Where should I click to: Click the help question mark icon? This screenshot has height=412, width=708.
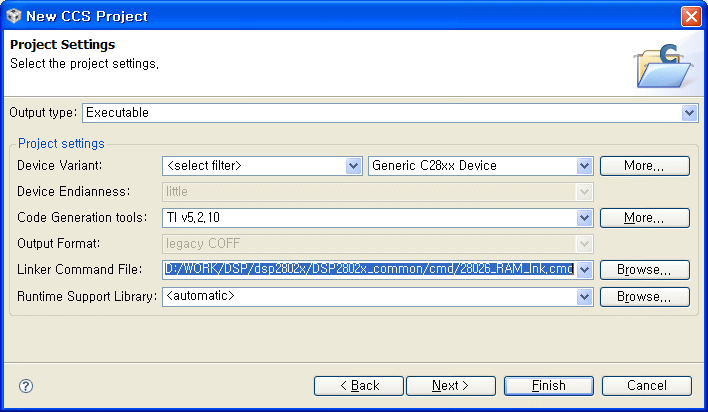(x=26, y=386)
